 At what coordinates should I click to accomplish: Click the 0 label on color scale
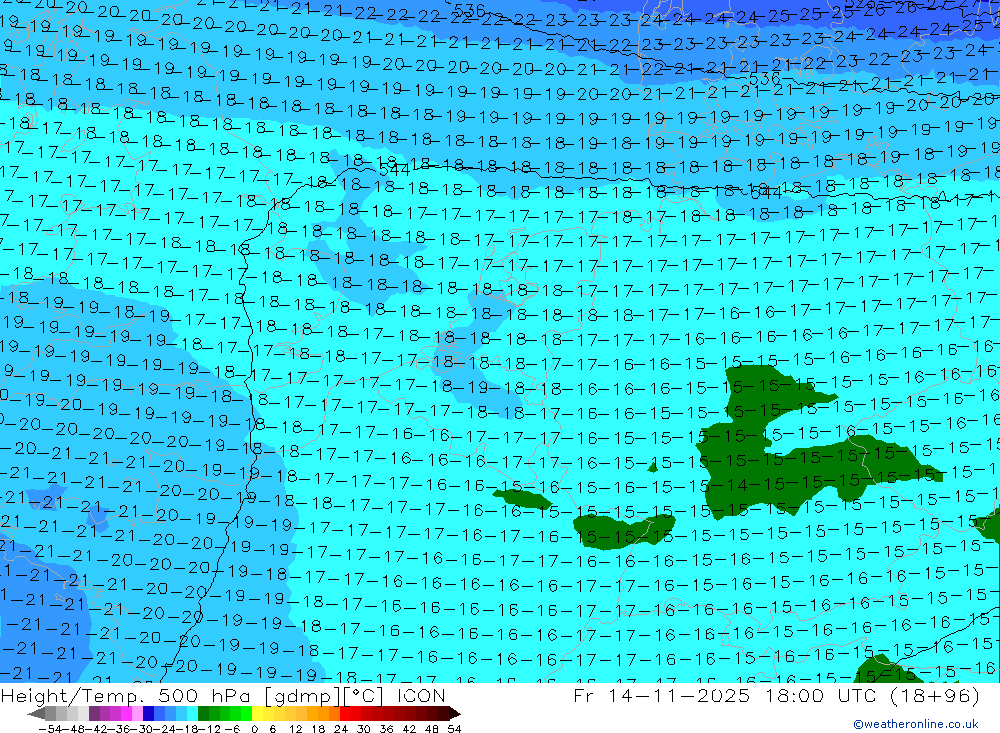254,729
